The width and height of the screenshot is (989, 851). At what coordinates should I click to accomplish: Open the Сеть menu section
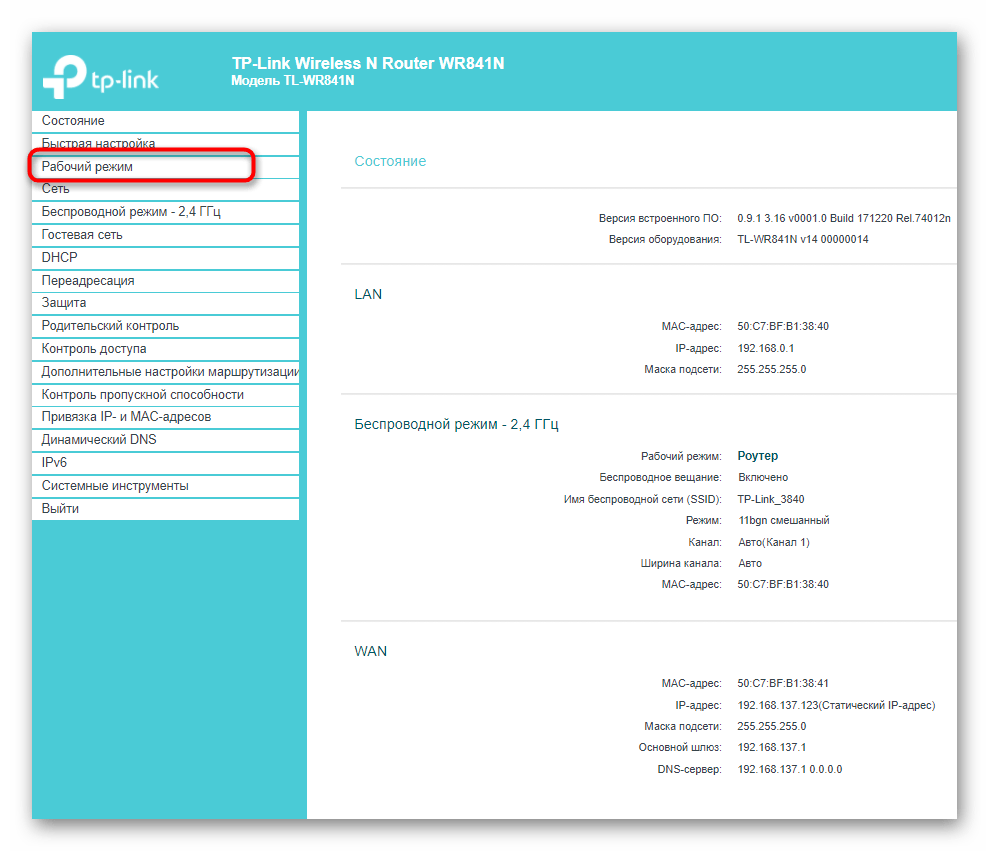pyautogui.click(x=165, y=189)
